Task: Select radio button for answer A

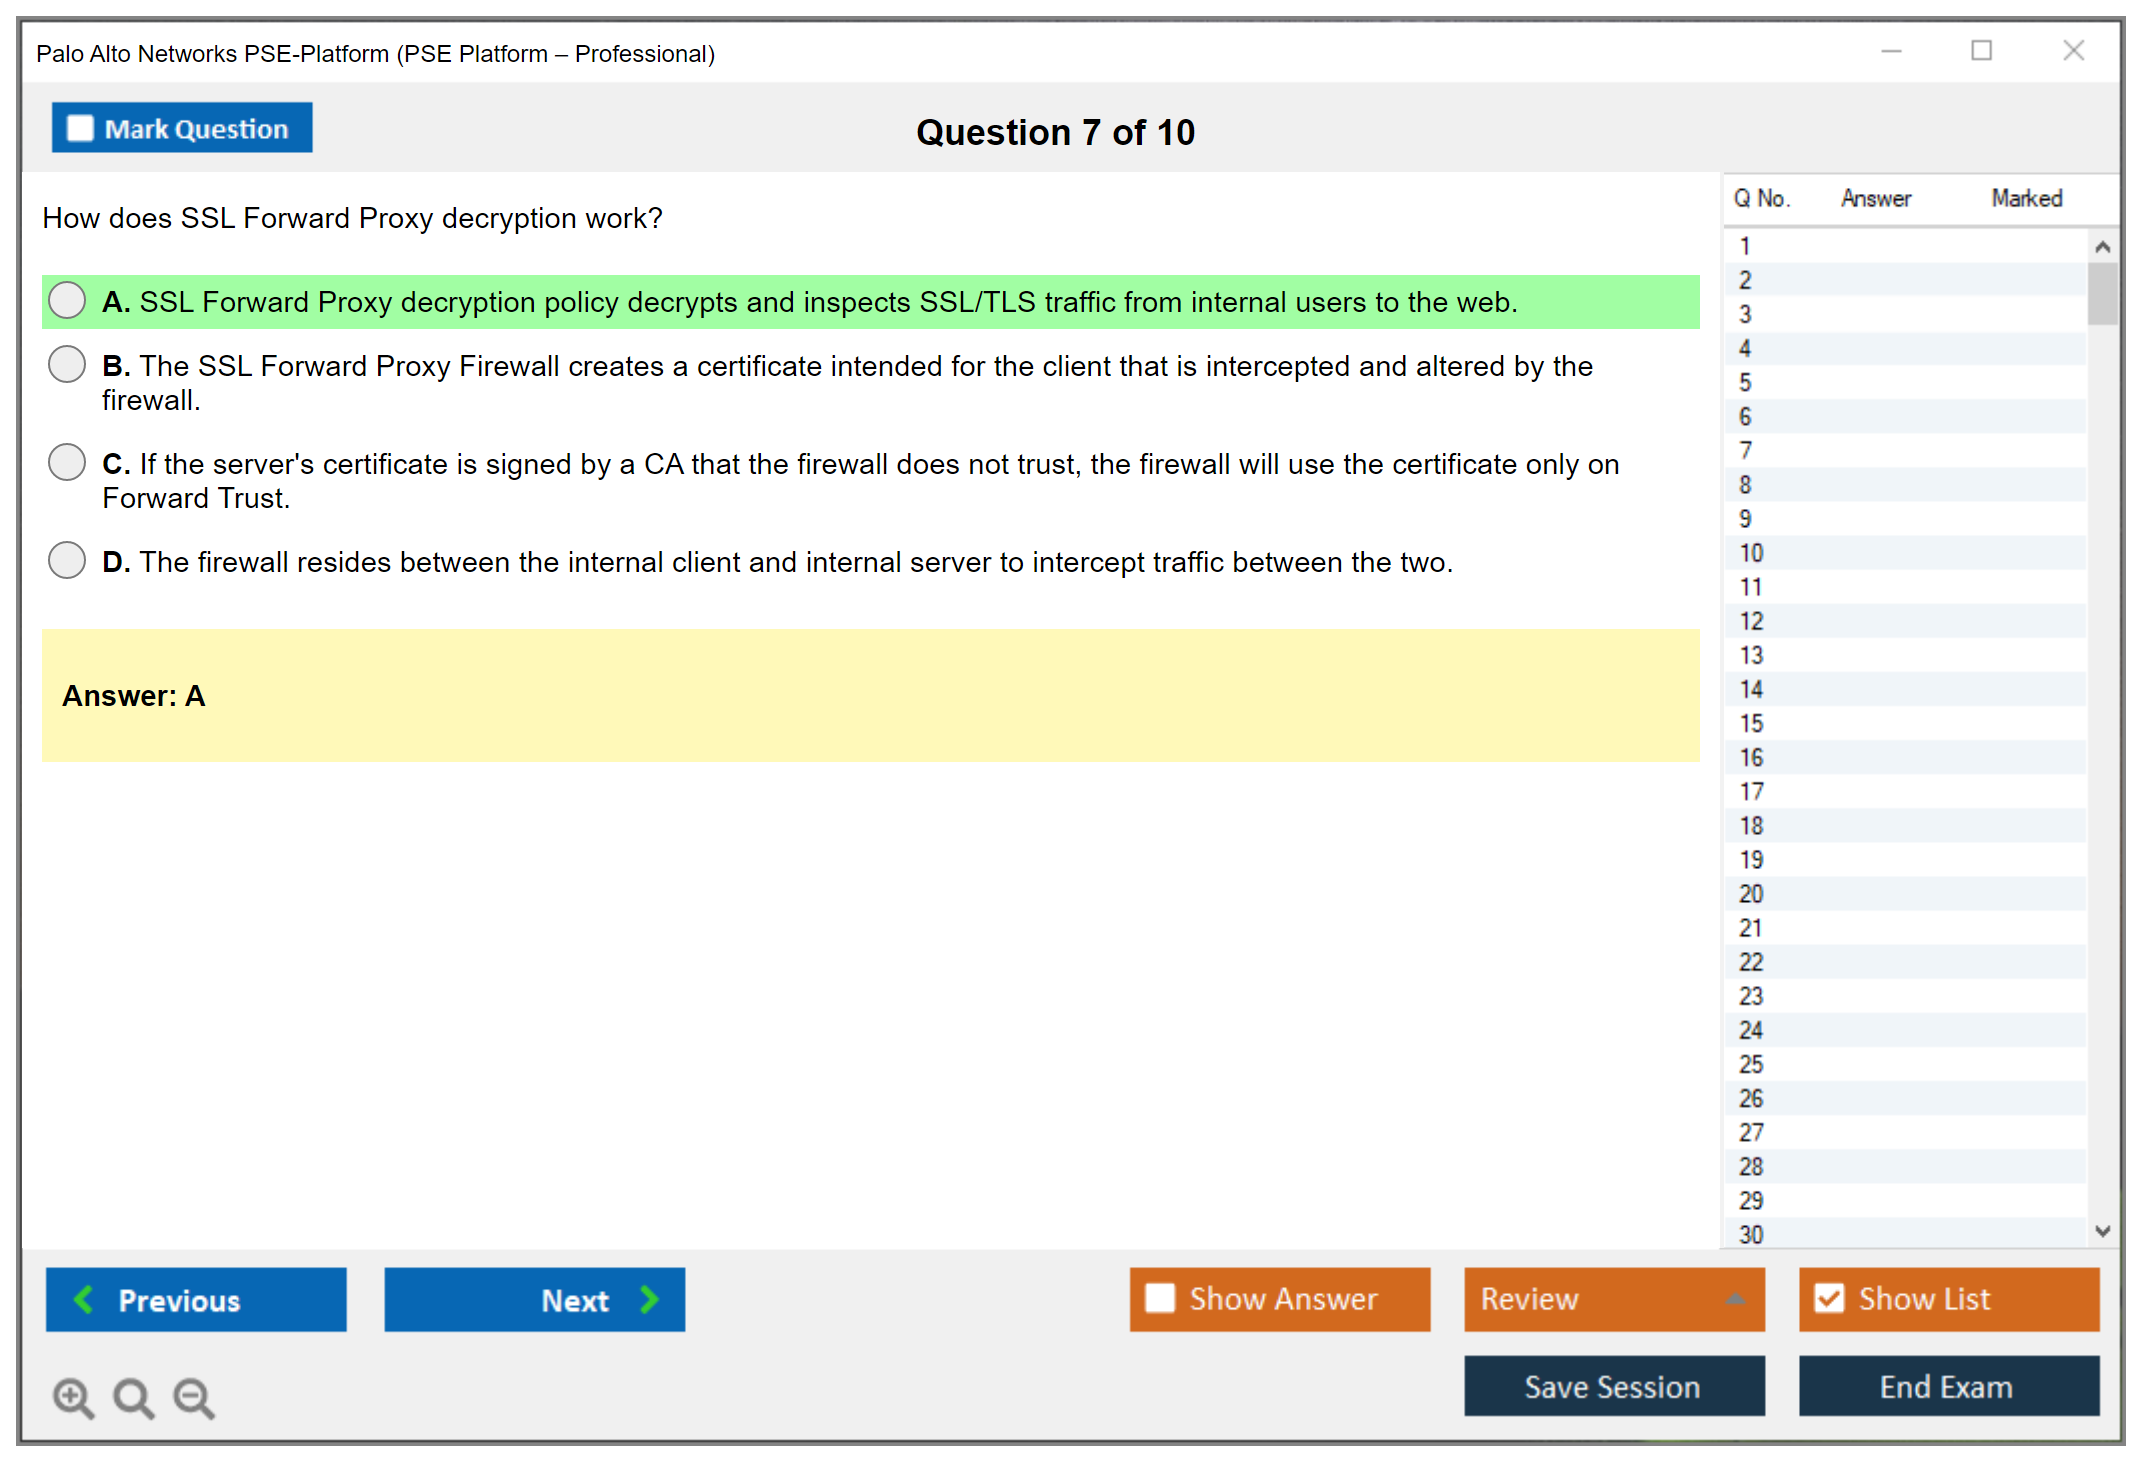Action: pos(67,300)
